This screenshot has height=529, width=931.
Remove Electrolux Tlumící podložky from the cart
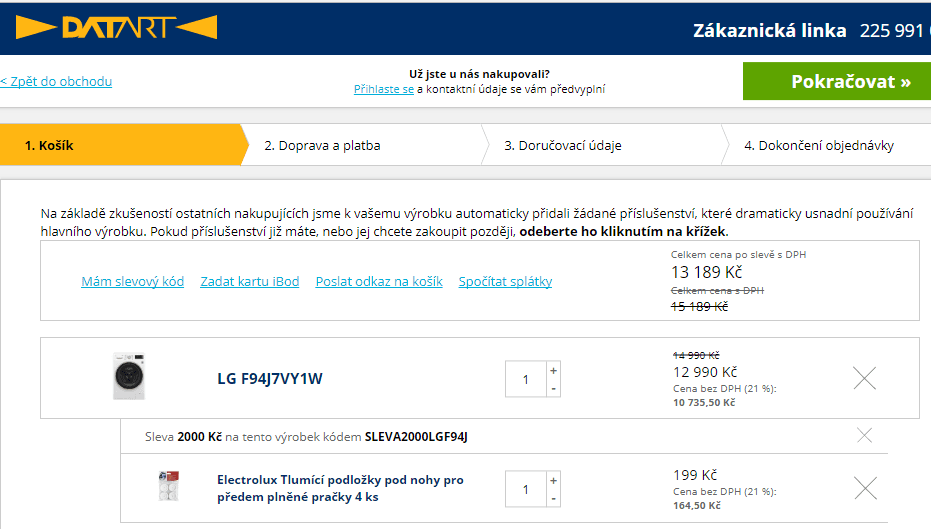pyautogui.click(x=865, y=488)
